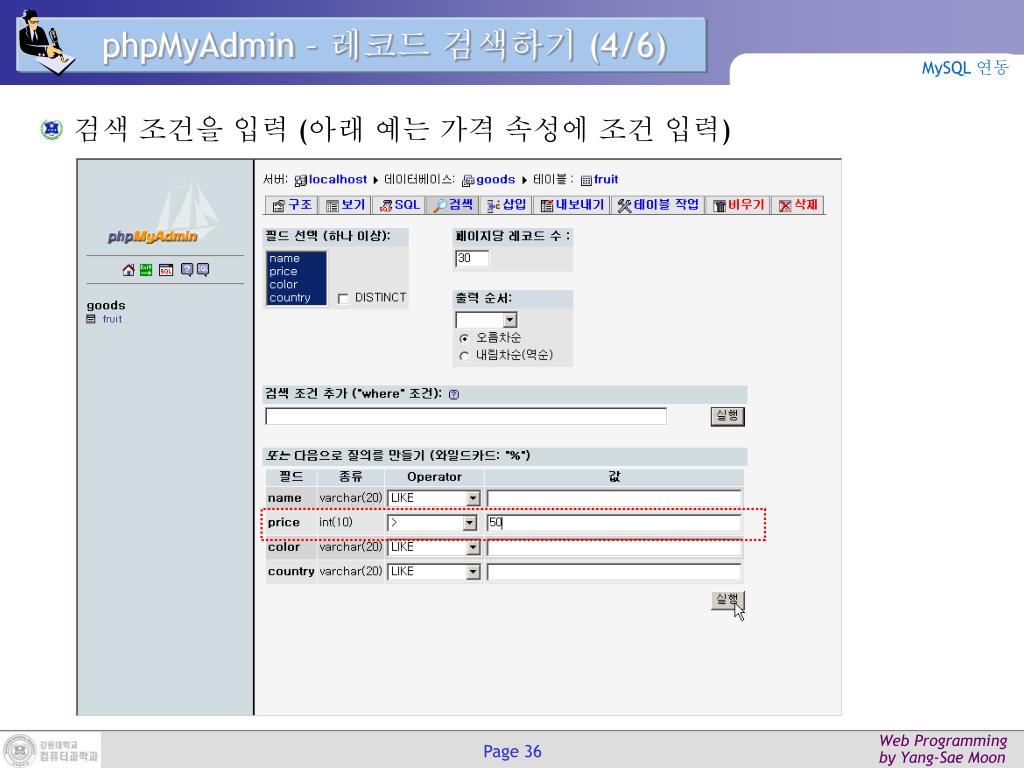Image resolution: width=1024 pixels, height=768 pixels.
Task: Click the country value input field
Action: (614, 572)
